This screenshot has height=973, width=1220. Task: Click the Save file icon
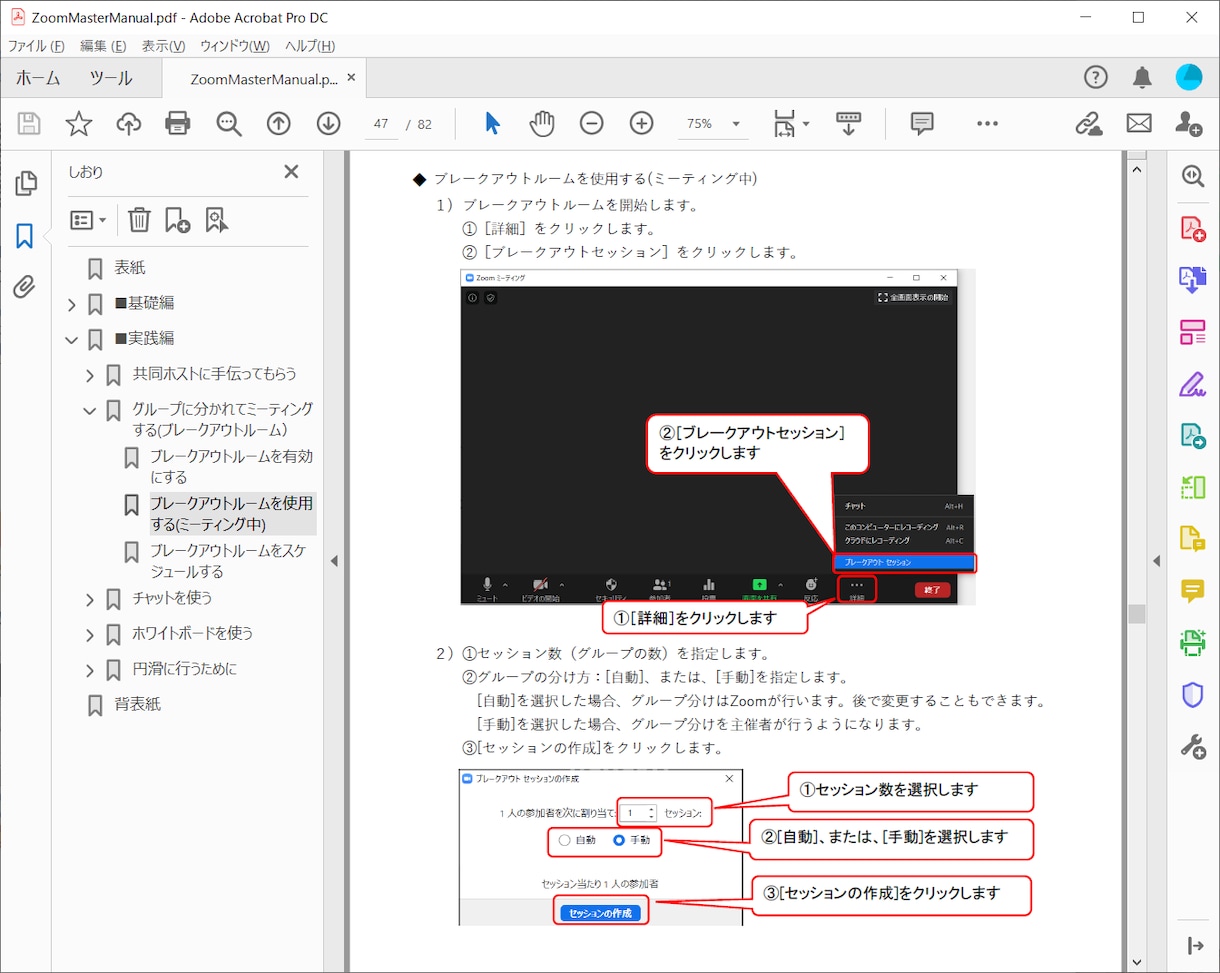(29, 123)
